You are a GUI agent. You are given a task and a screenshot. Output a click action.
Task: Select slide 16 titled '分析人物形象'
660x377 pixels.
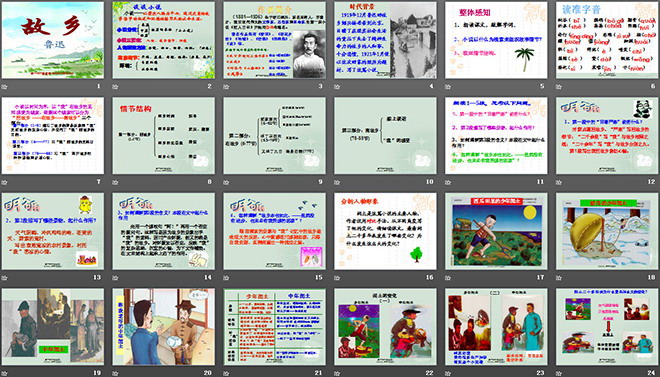(x=385, y=231)
